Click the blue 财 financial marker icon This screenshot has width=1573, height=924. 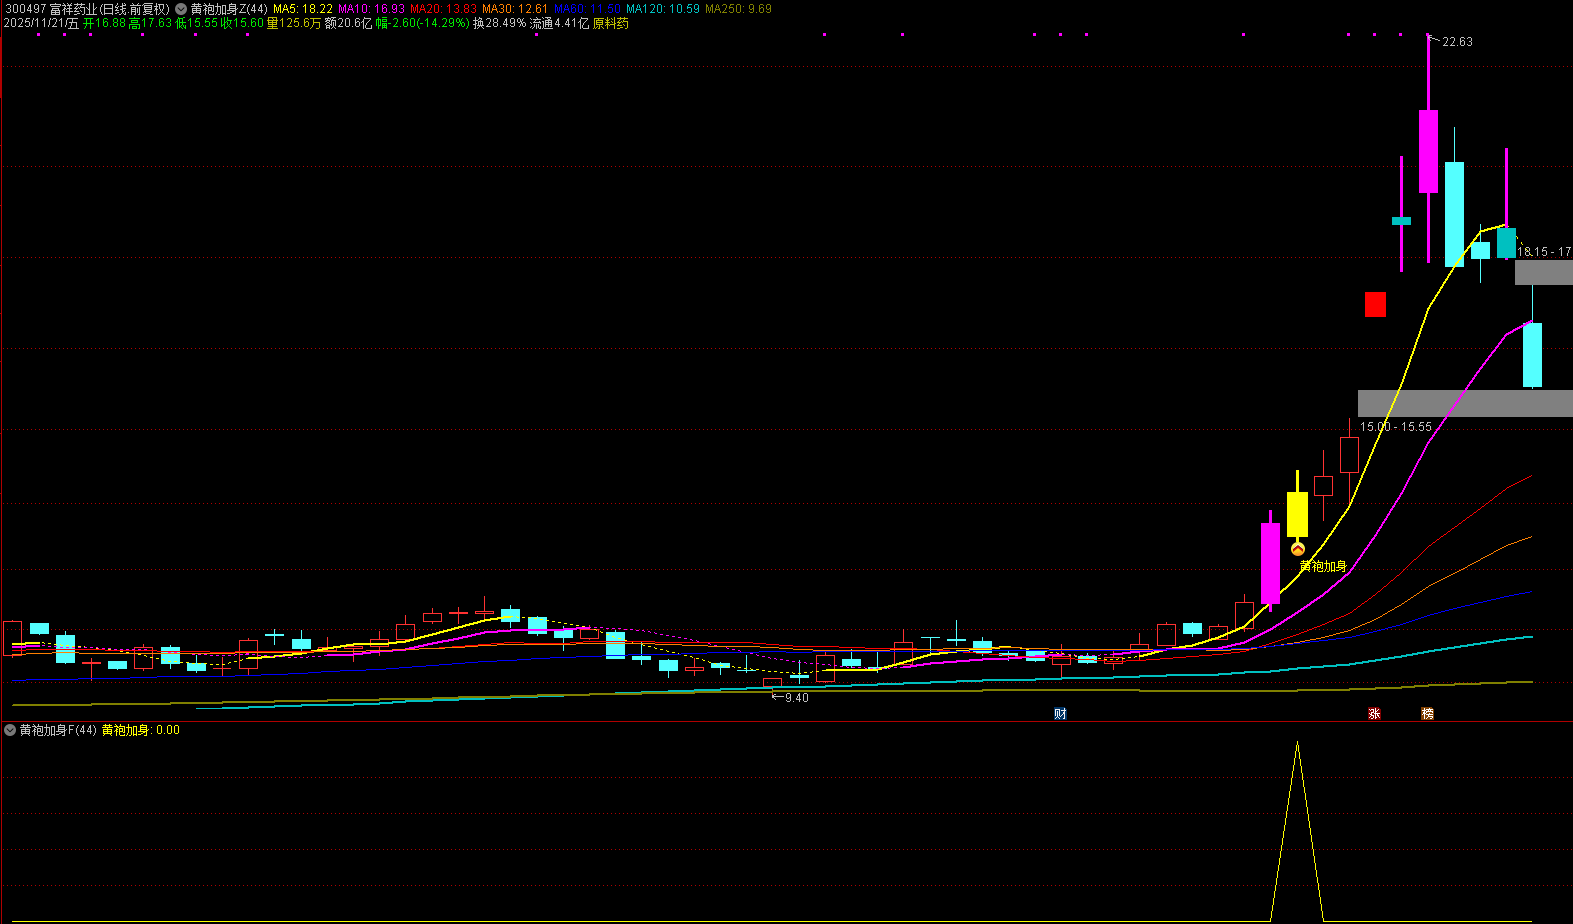(x=1060, y=713)
